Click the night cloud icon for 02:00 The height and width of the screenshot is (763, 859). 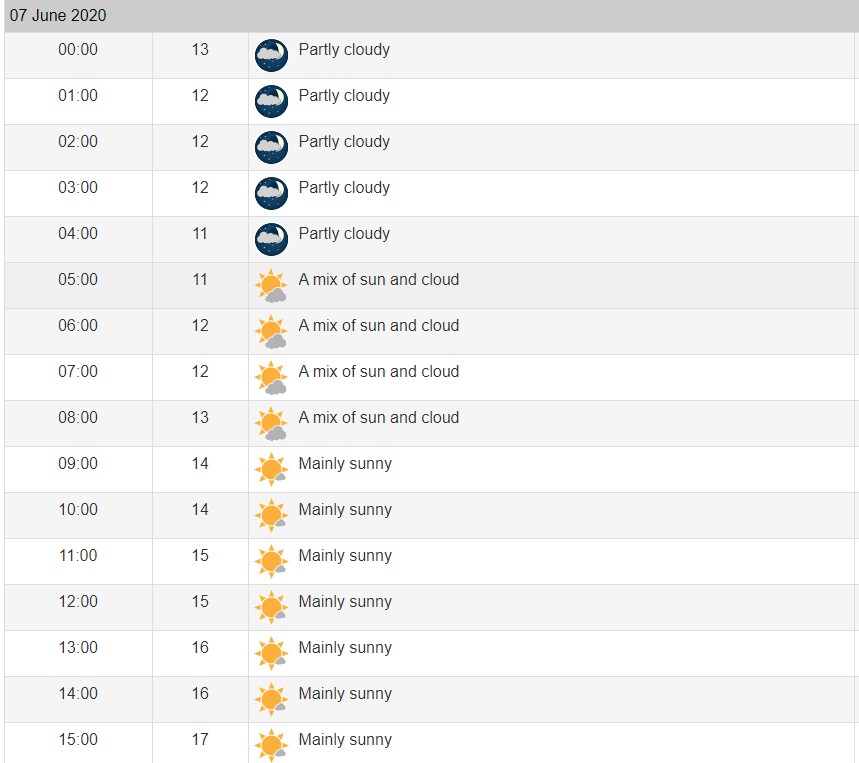click(x=271, y=148)
